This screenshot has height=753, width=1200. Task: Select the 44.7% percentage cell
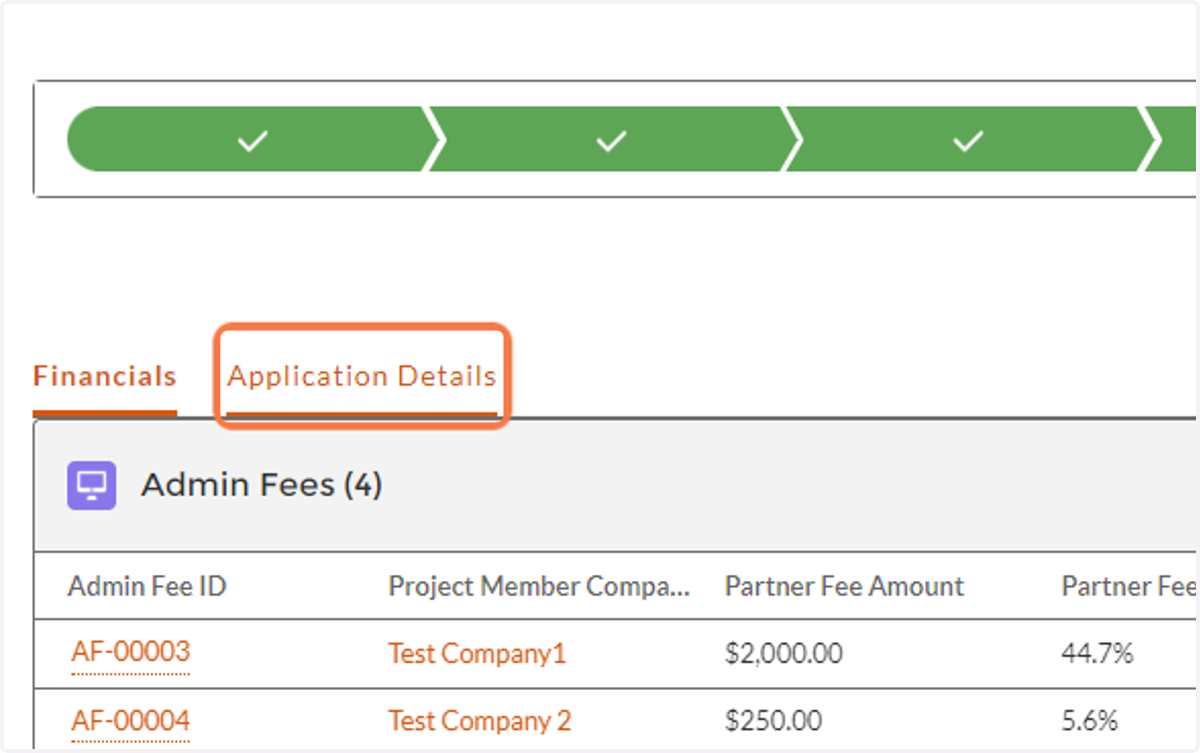[x=1097, y=654]
